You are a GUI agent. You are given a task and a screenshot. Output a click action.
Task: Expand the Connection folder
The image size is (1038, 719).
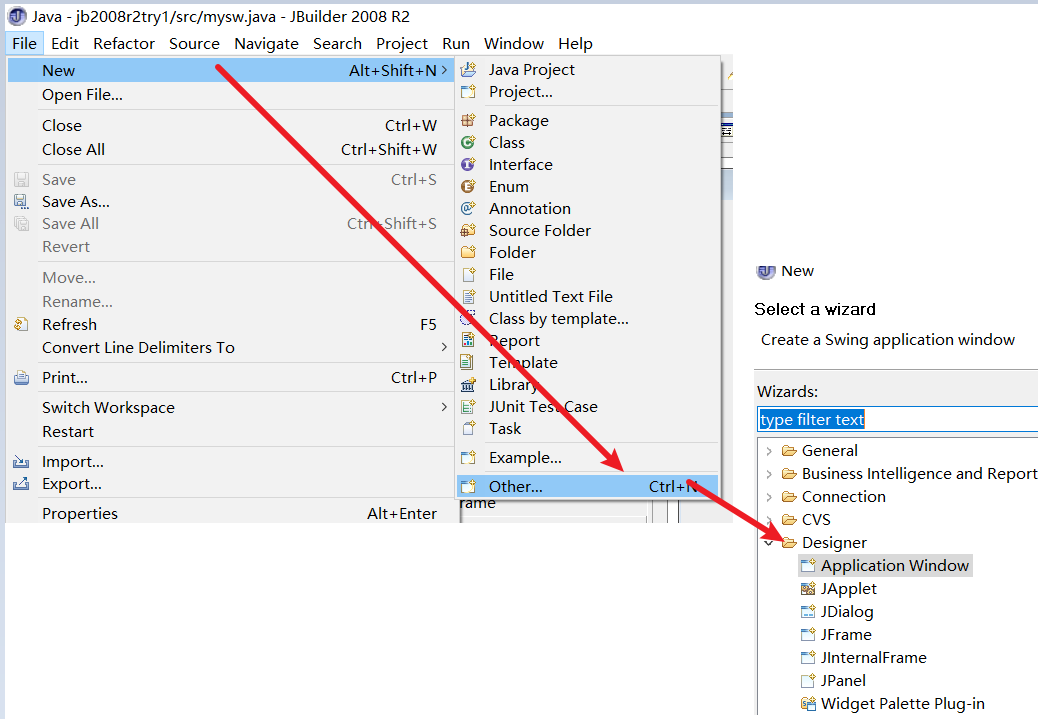[x=769, y=497]
